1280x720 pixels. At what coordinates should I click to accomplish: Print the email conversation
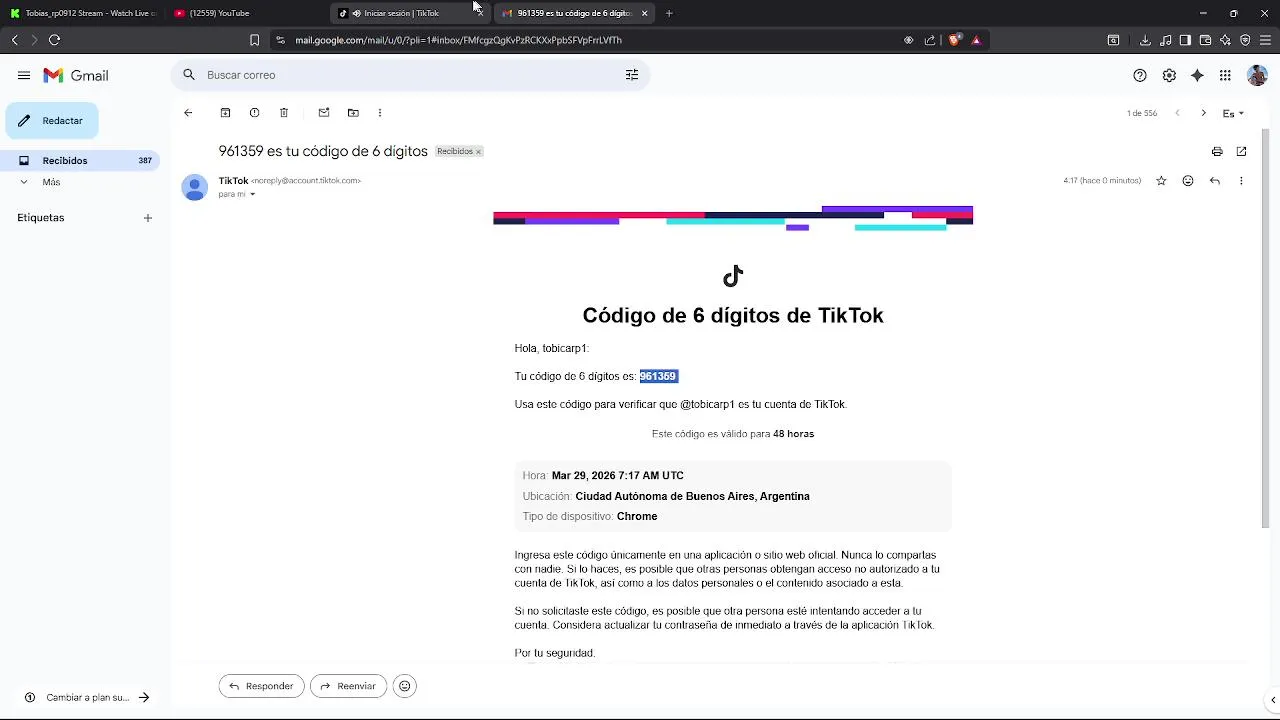click(1217, 152)
